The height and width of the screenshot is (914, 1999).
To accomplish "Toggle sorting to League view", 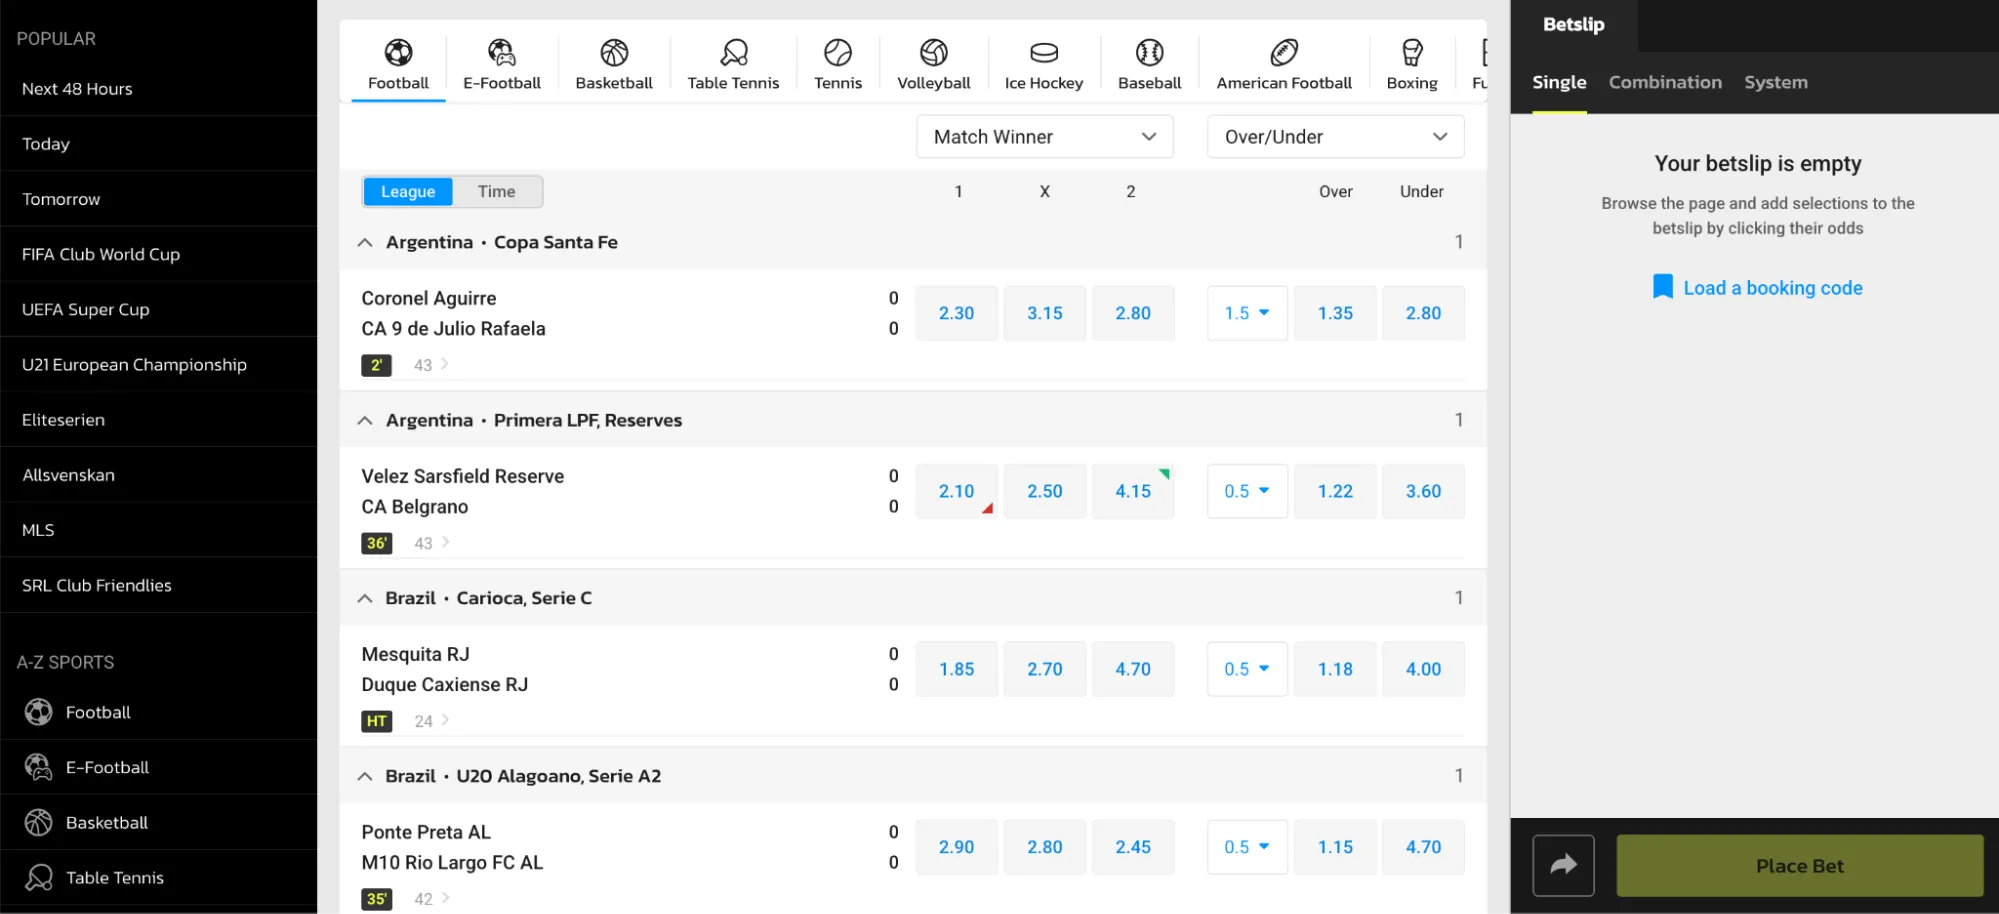I will click(408, 192).
